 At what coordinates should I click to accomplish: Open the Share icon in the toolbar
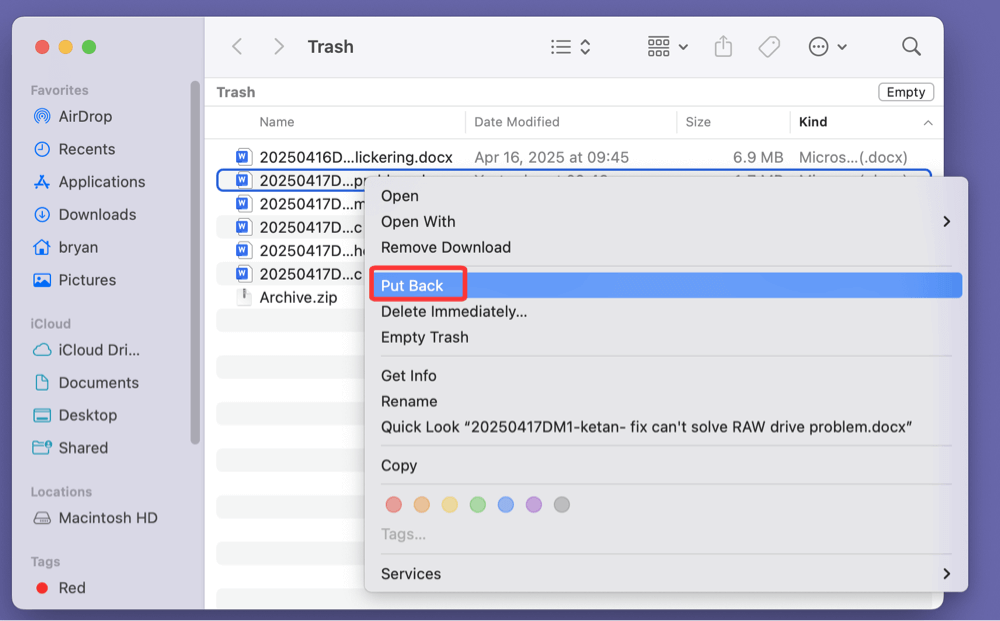click(723, 46)
